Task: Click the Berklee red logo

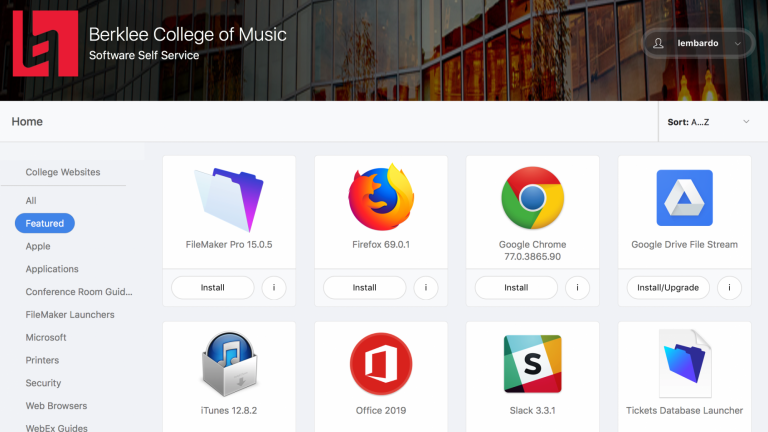Action: (x=46, y=44)
